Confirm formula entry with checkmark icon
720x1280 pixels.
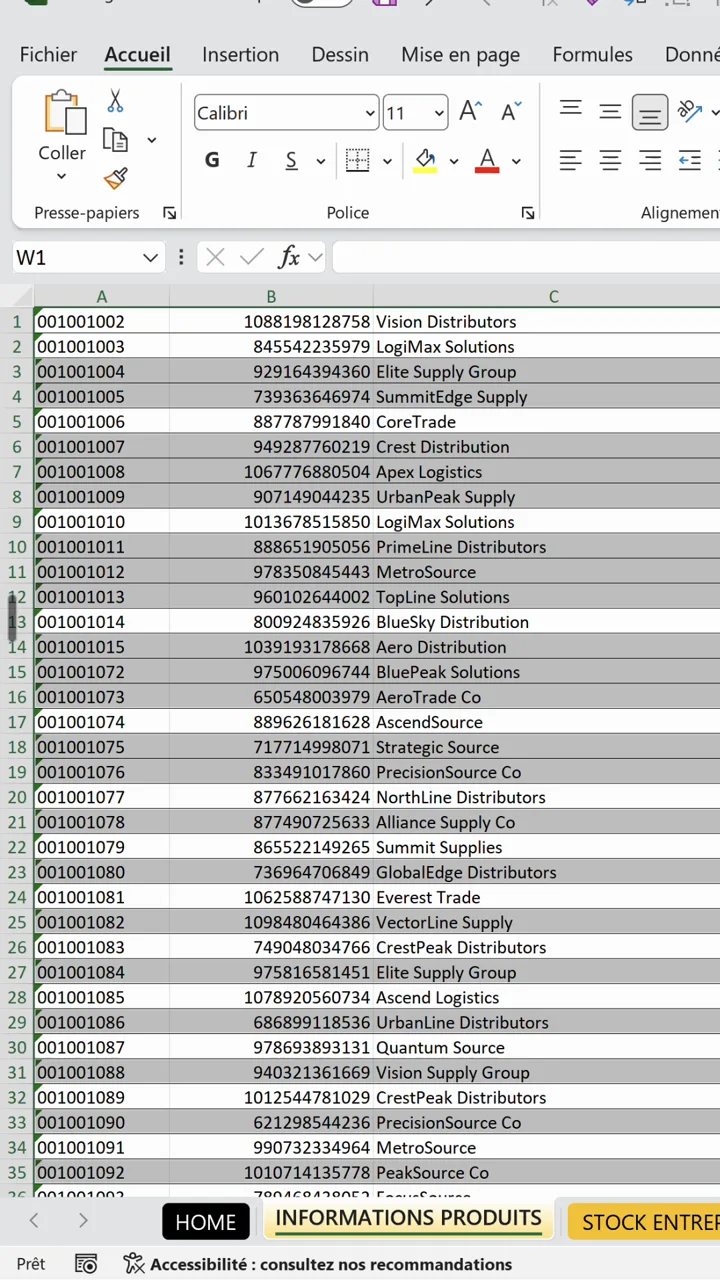[251, 258]
